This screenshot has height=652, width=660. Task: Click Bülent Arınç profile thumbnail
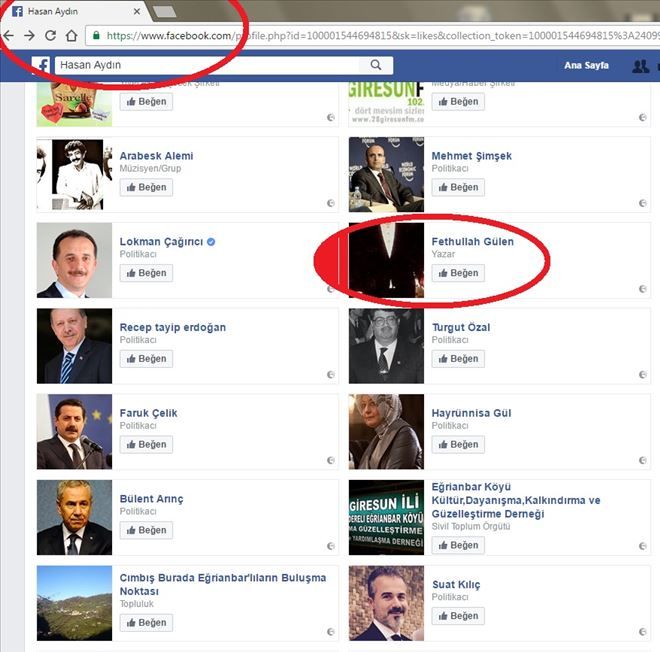(x=74, y=517)
